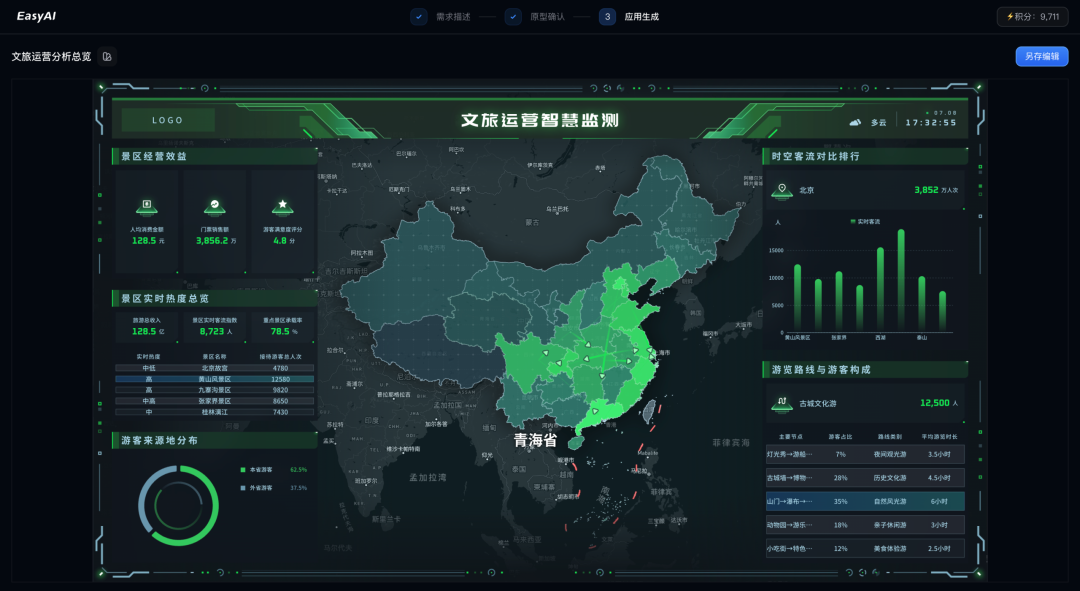The width and height of the screenshot is (1080, 591).
Task: Click the 游览路线与游客构成 panel header
Action: click(865, 370)
